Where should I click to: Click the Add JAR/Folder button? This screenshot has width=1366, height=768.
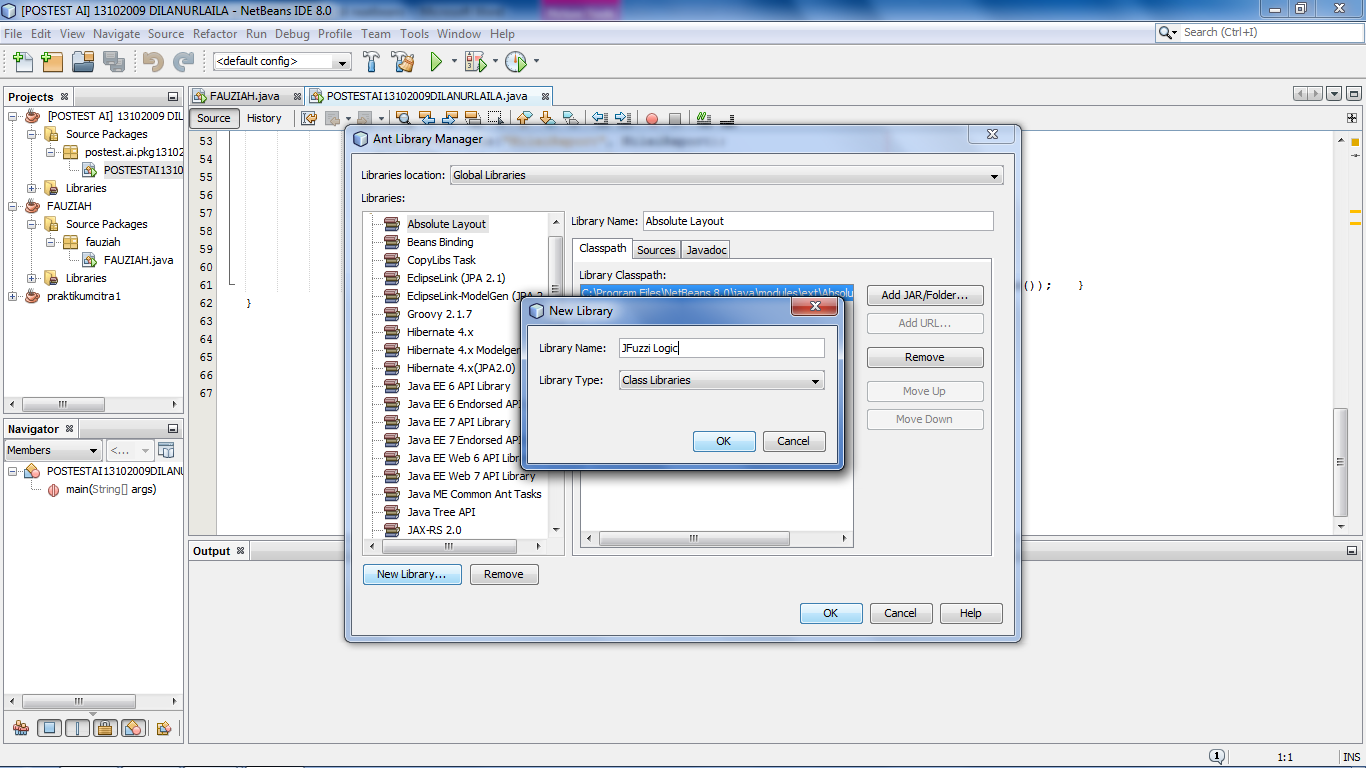pos(925,296)
